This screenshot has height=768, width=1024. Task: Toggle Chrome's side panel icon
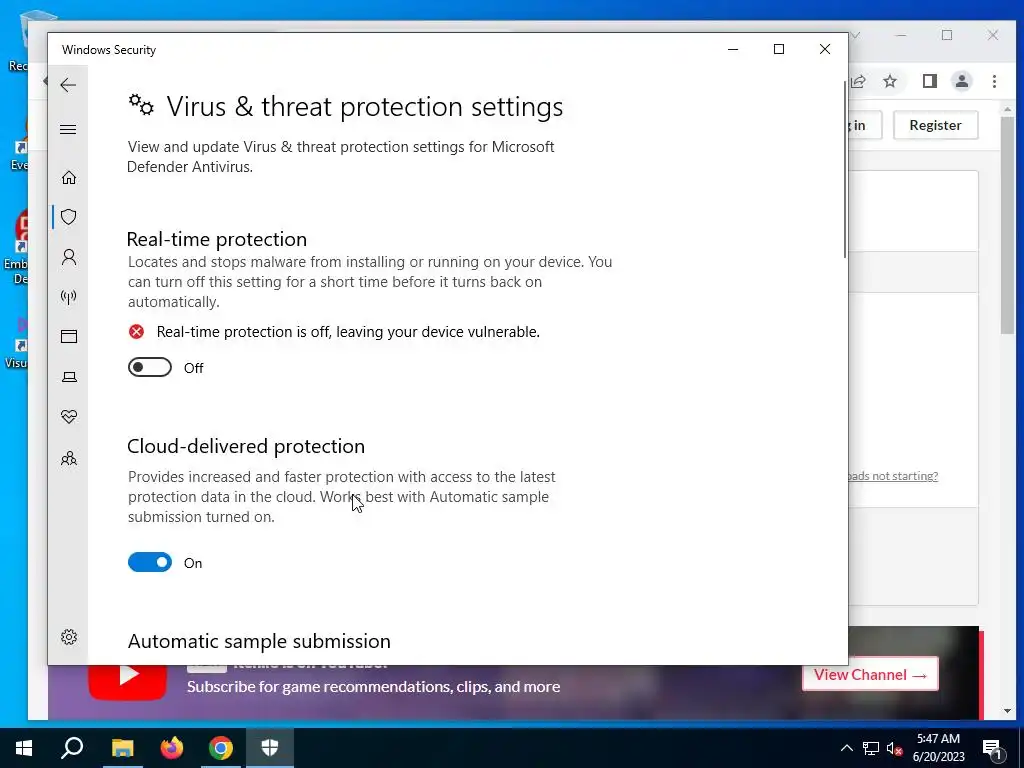(929, 81)
